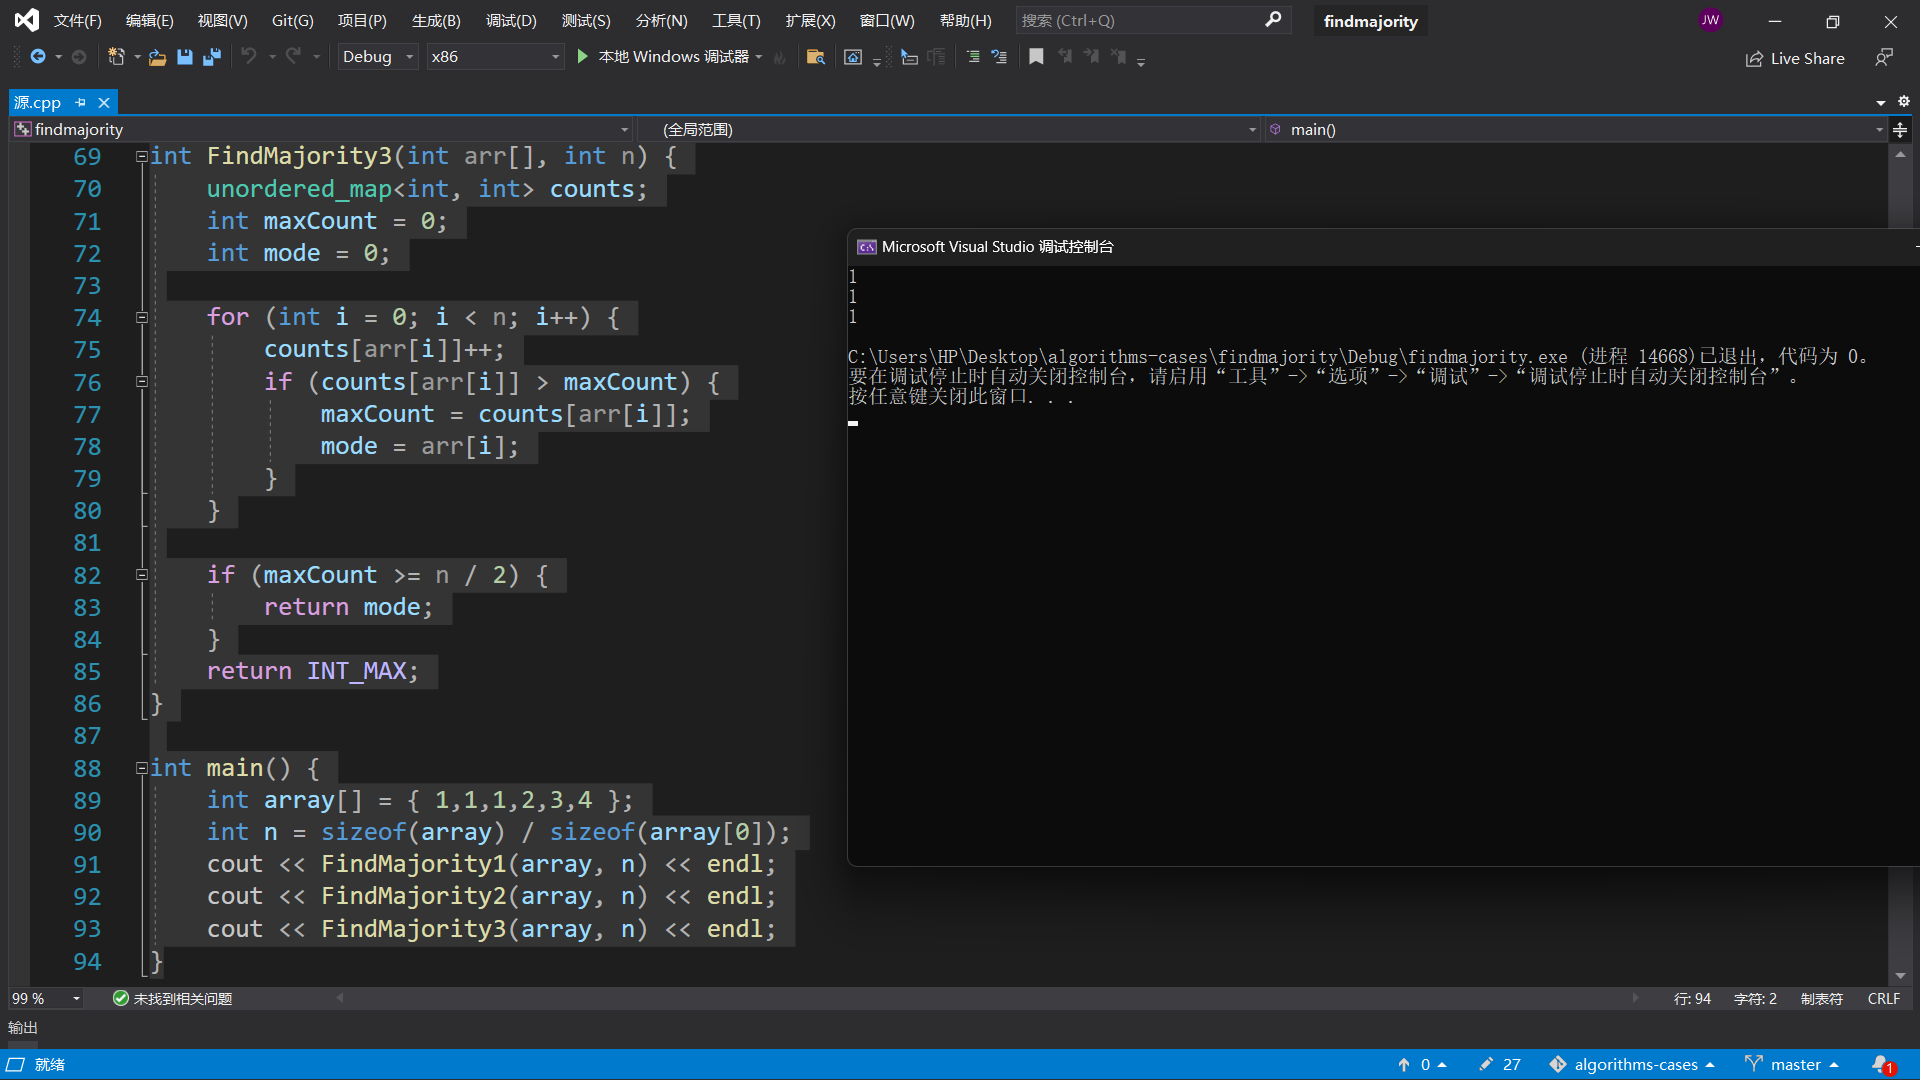Click the Save All icon
1920x1080 pixels.
click(211, 57)
